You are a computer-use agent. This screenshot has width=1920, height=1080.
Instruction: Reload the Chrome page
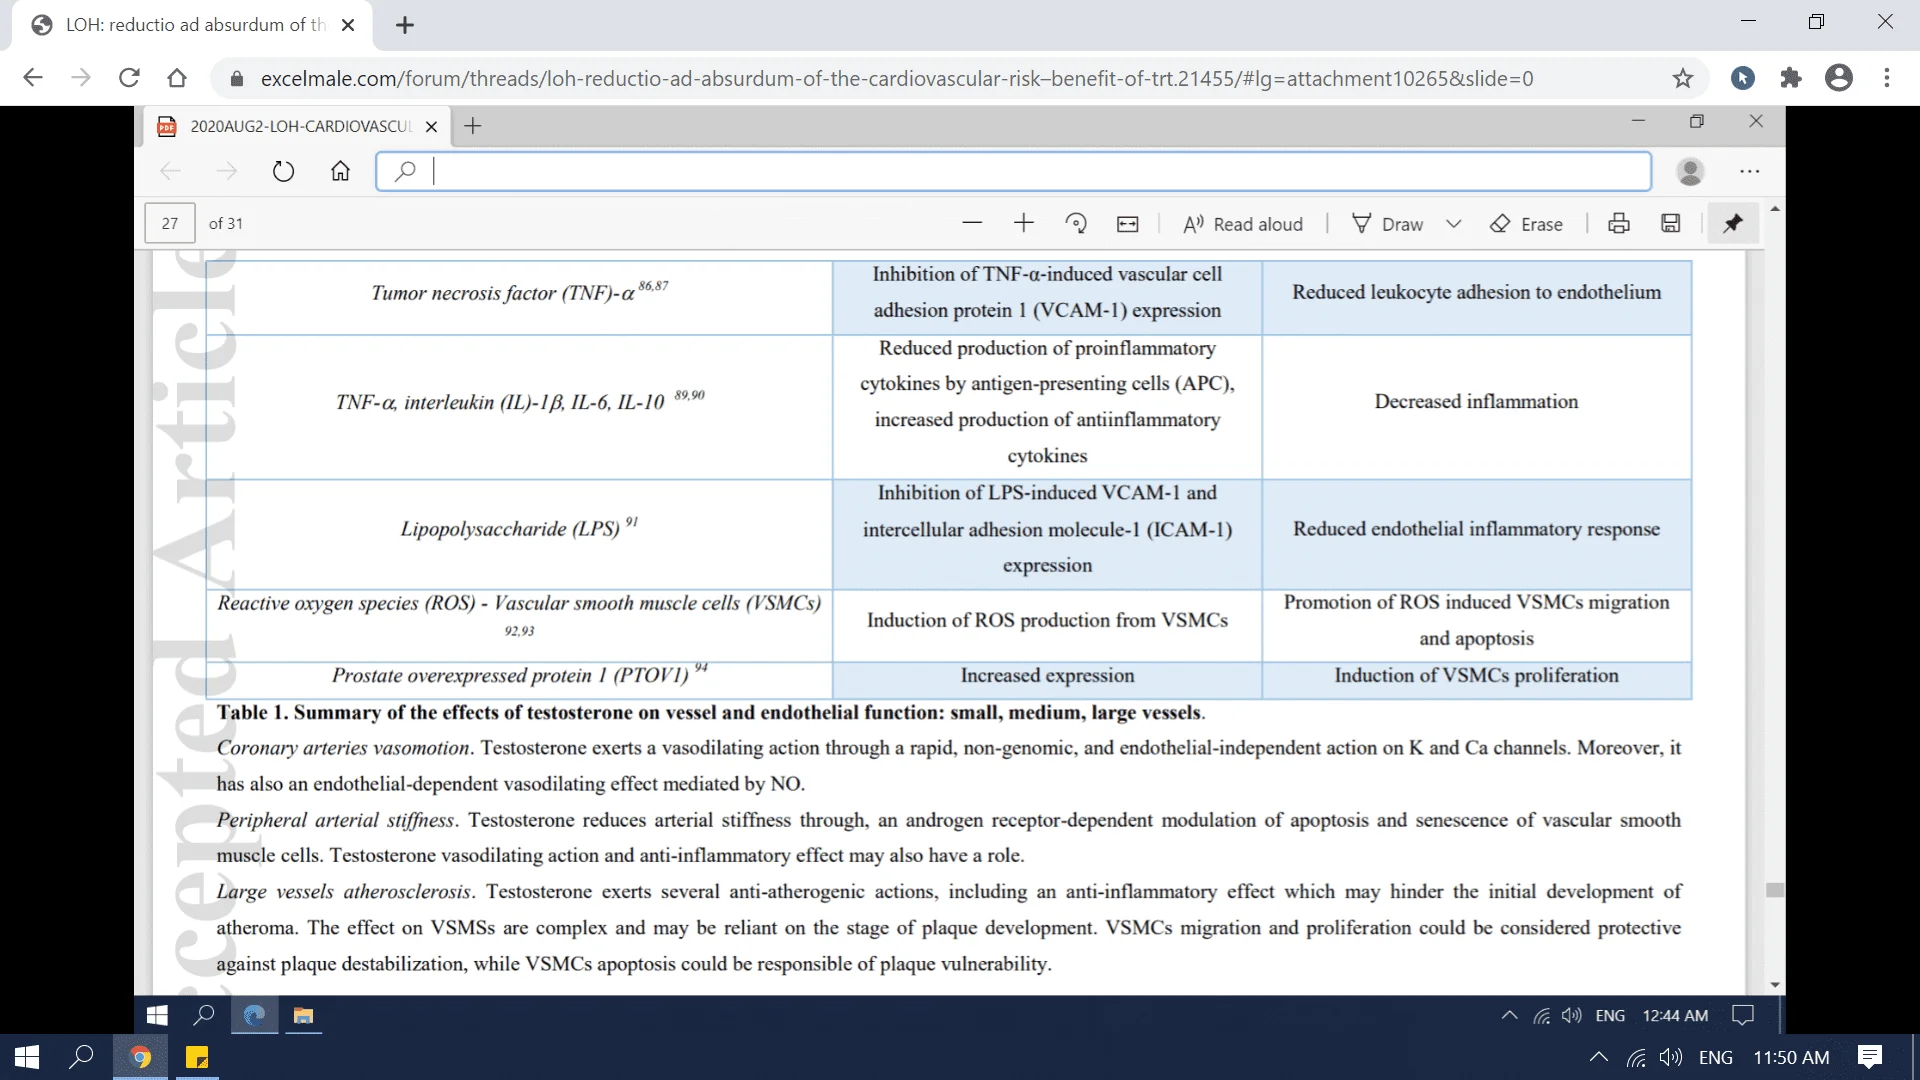pyautogui.click(x=129, y=78)
